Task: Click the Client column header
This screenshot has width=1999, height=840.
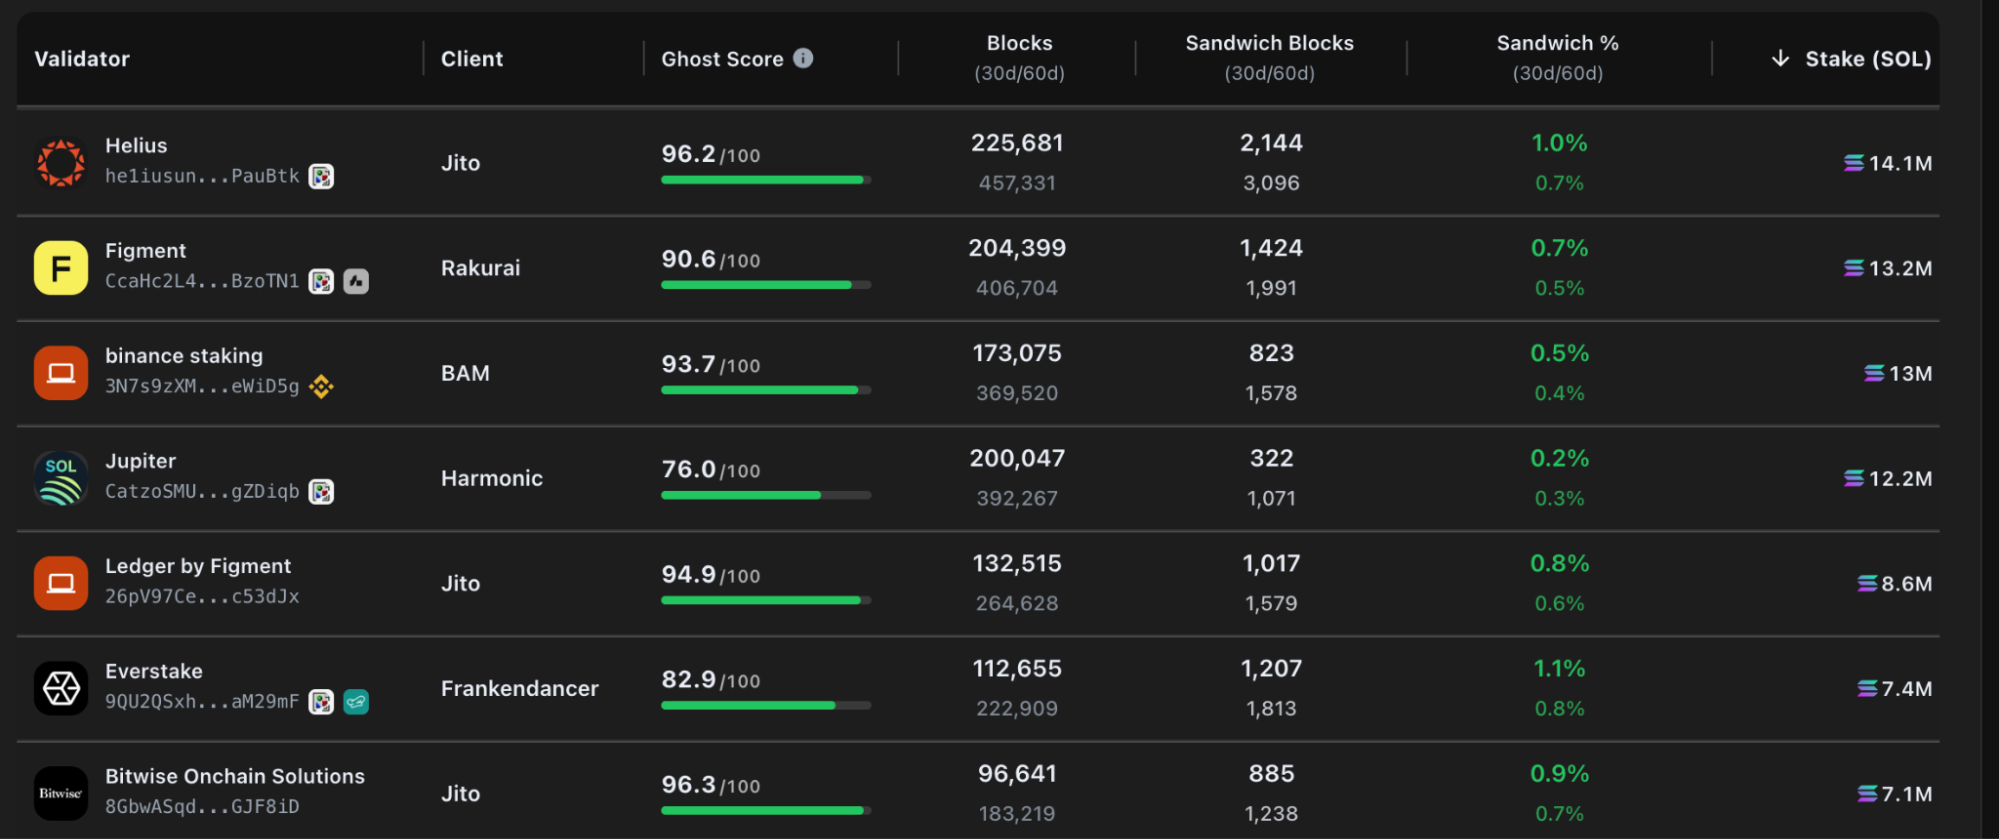Action: pos(472,59)
